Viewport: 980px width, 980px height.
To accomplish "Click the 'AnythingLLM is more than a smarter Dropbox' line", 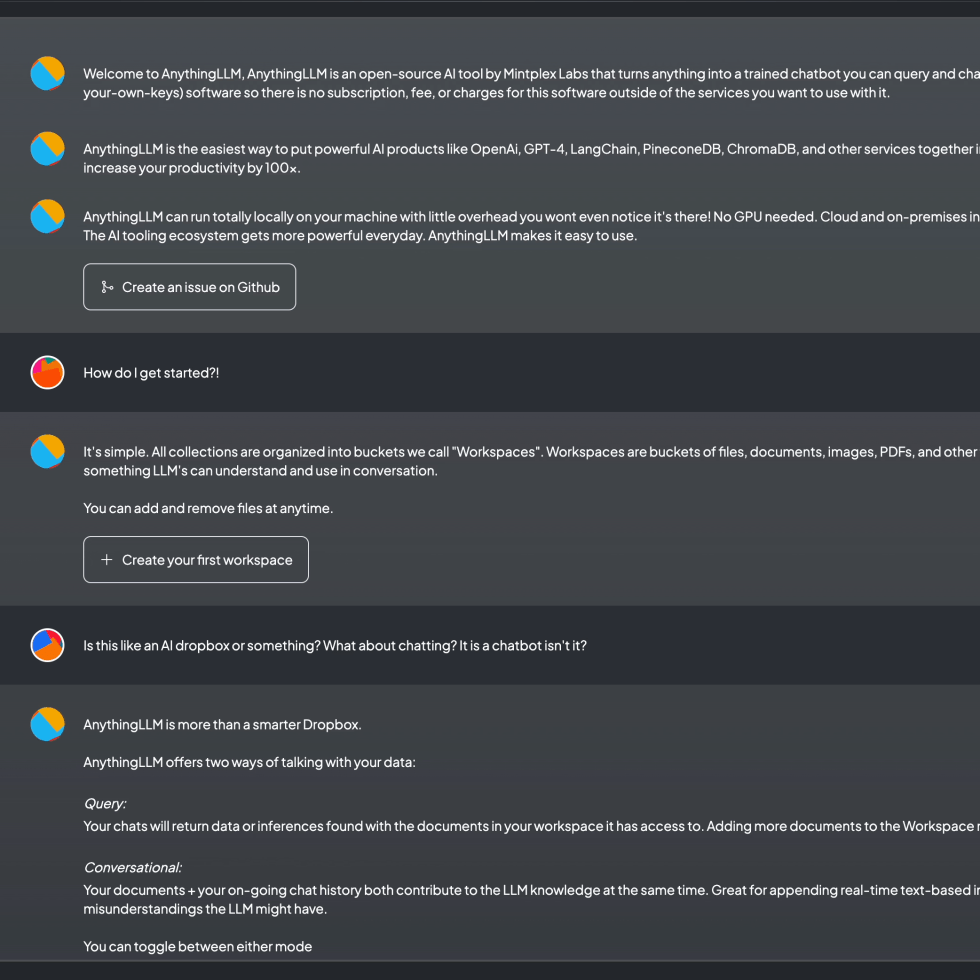I will click(x=222, y=725).
